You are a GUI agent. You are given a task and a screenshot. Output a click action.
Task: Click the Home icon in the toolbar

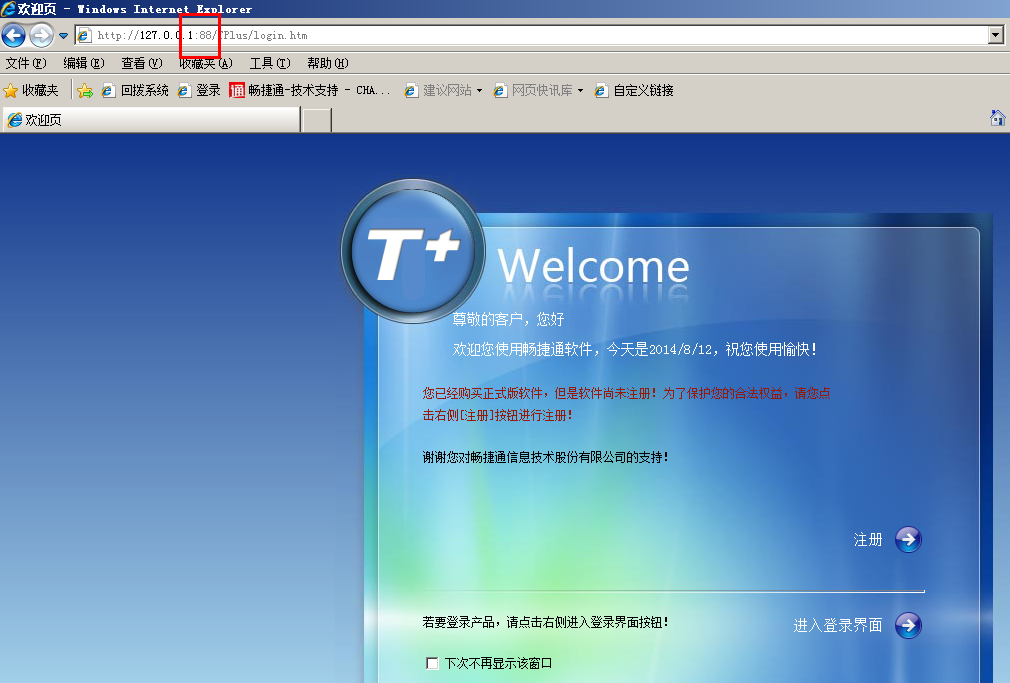[x=997, y=118]
